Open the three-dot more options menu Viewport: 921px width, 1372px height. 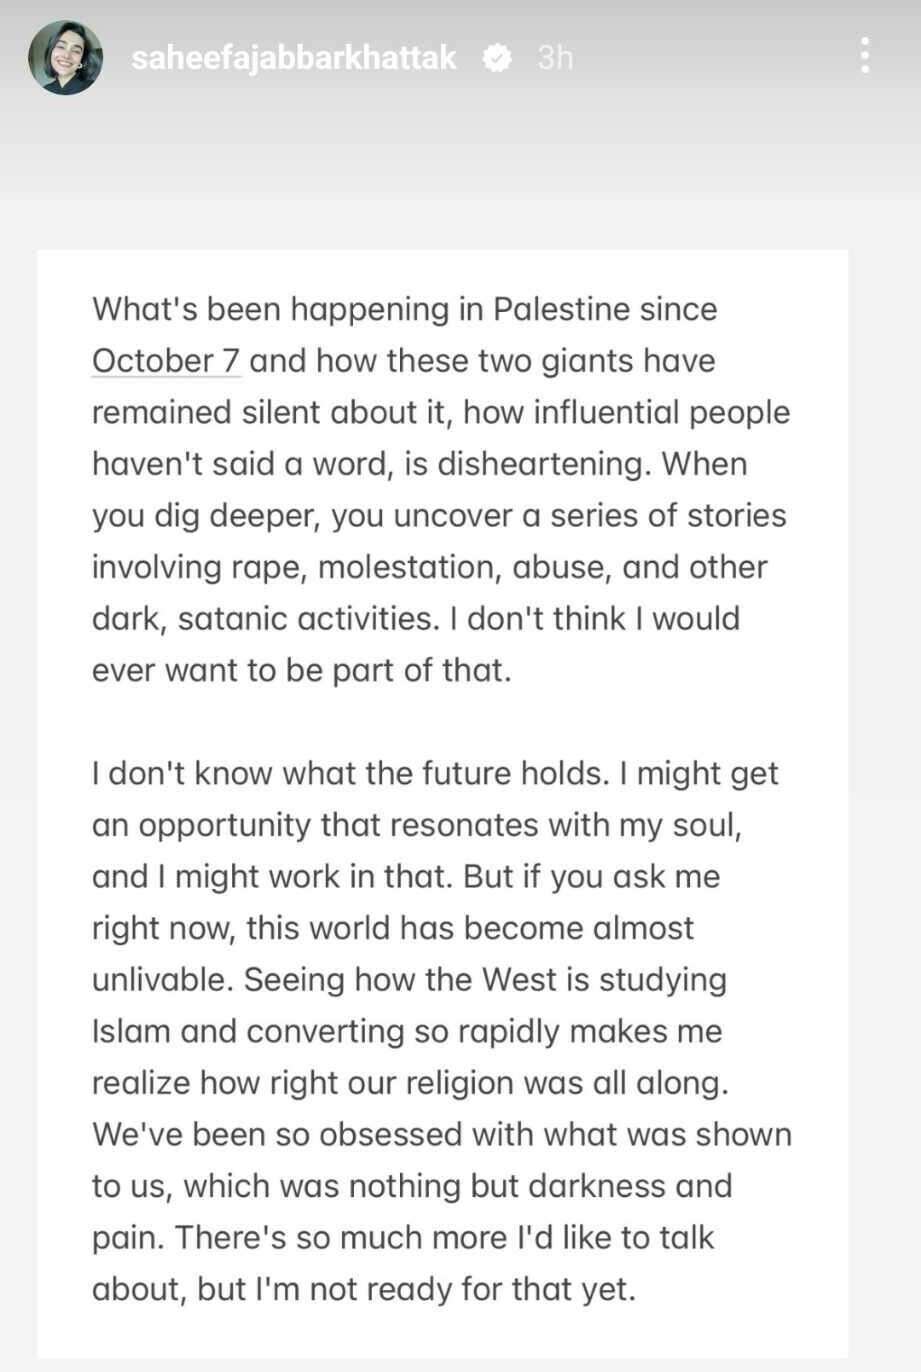(x=865, y=56)
